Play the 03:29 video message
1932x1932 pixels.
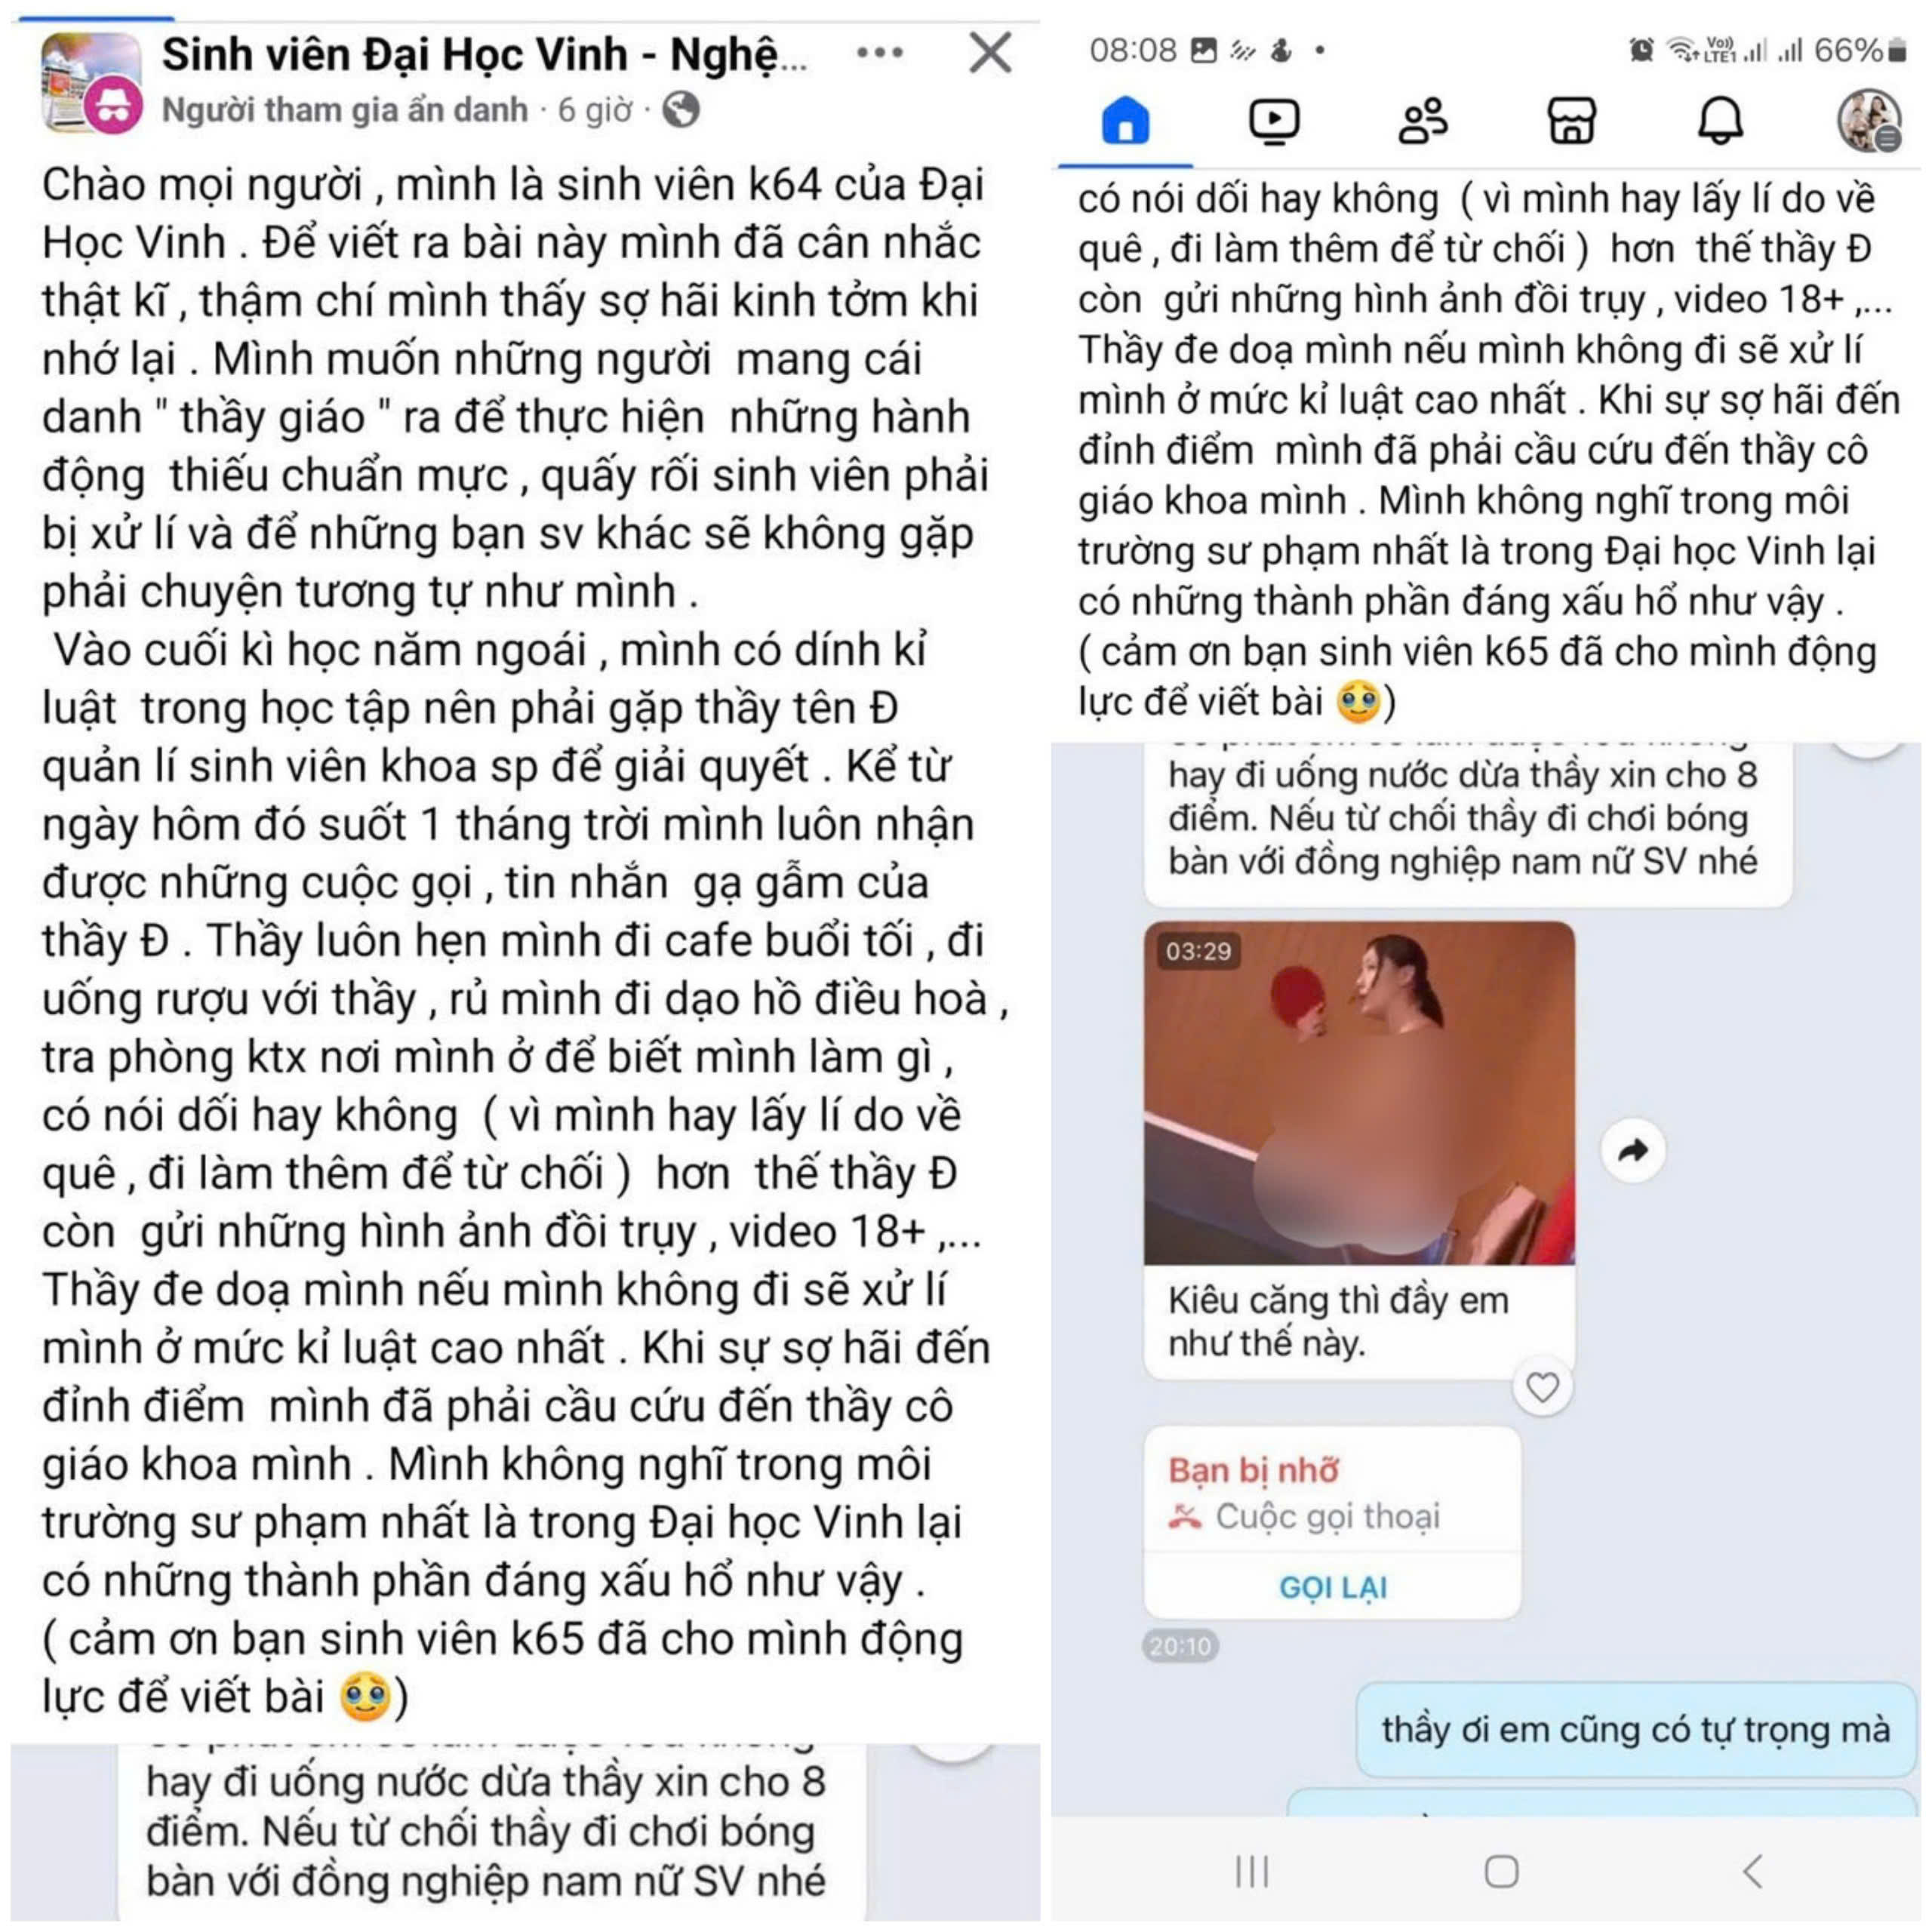point(1359,1092)
